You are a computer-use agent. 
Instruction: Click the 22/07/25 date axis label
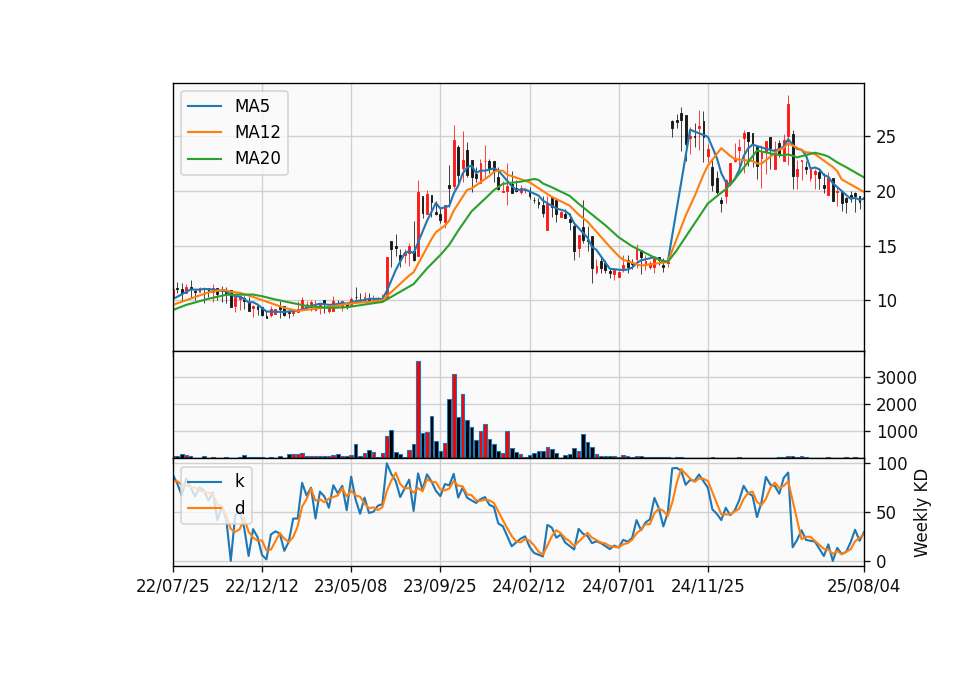[173, 586]
